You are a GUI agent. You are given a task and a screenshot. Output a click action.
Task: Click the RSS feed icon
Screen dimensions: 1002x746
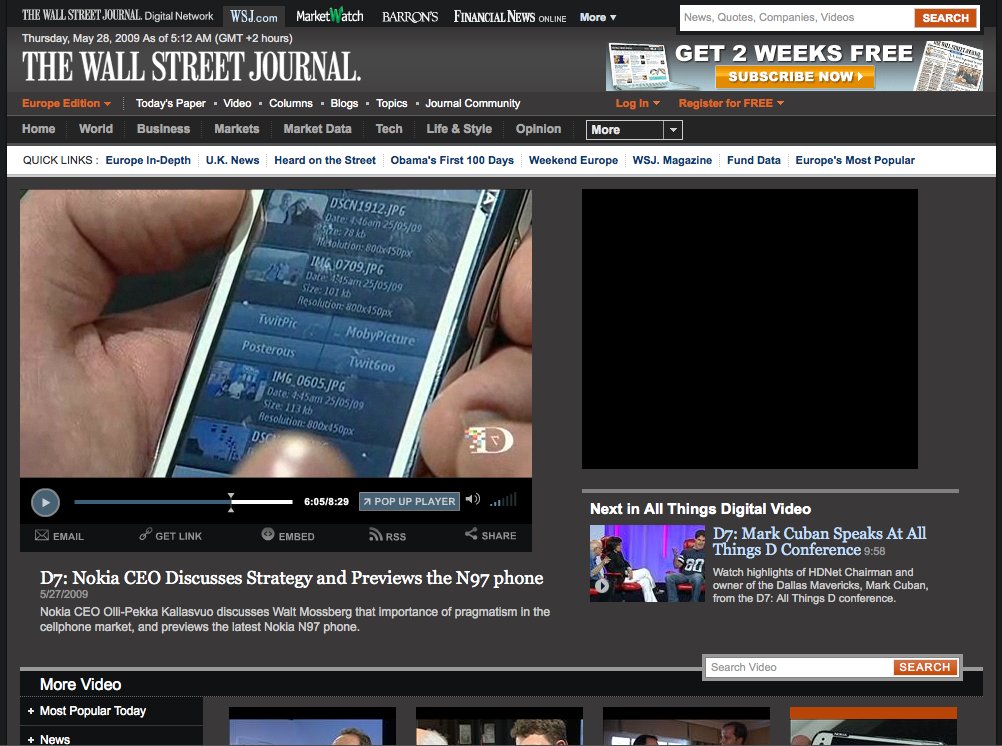375,535
